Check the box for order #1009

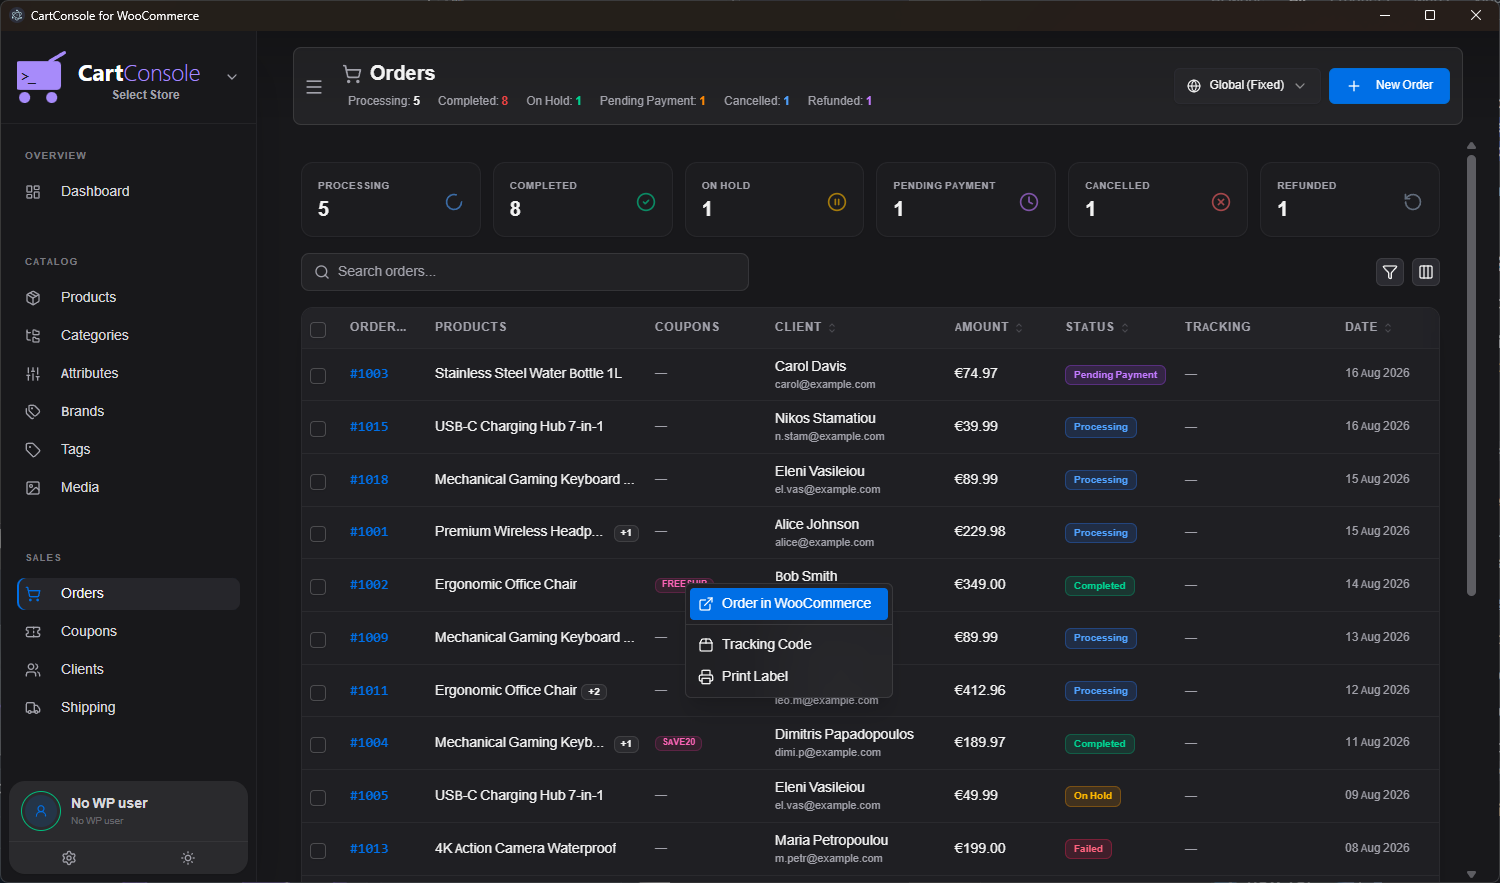point(318,640)
